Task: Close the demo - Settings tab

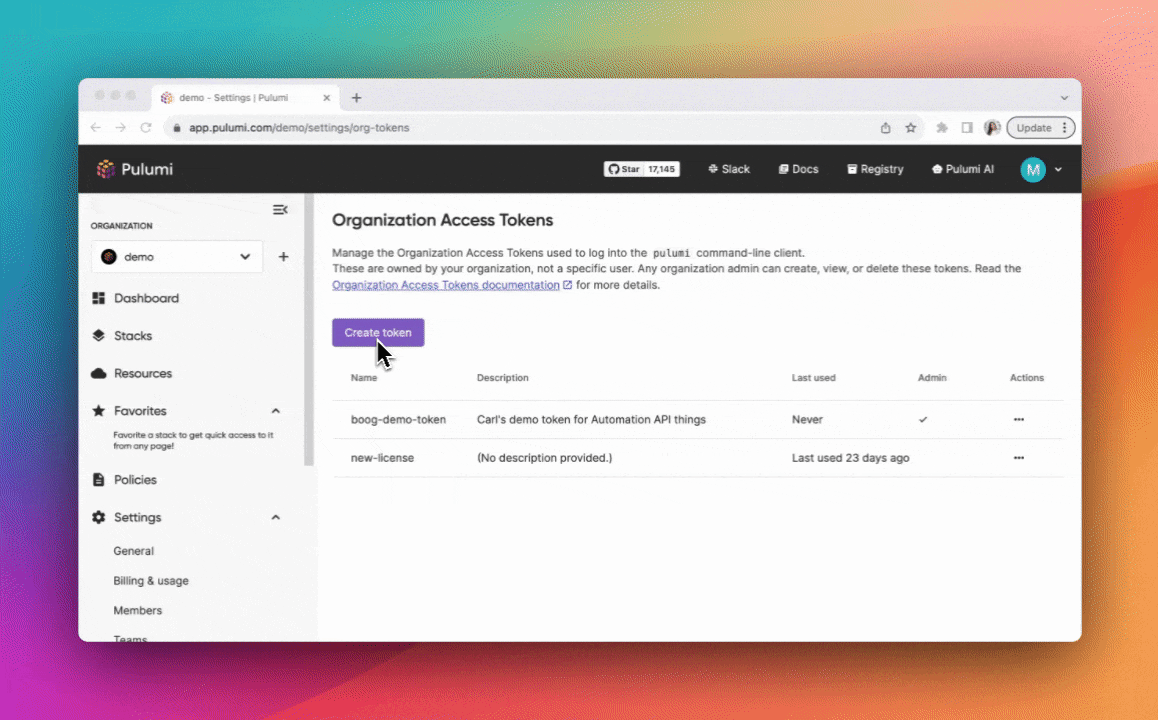Action: pyautogui.click(x=326, y=97)
